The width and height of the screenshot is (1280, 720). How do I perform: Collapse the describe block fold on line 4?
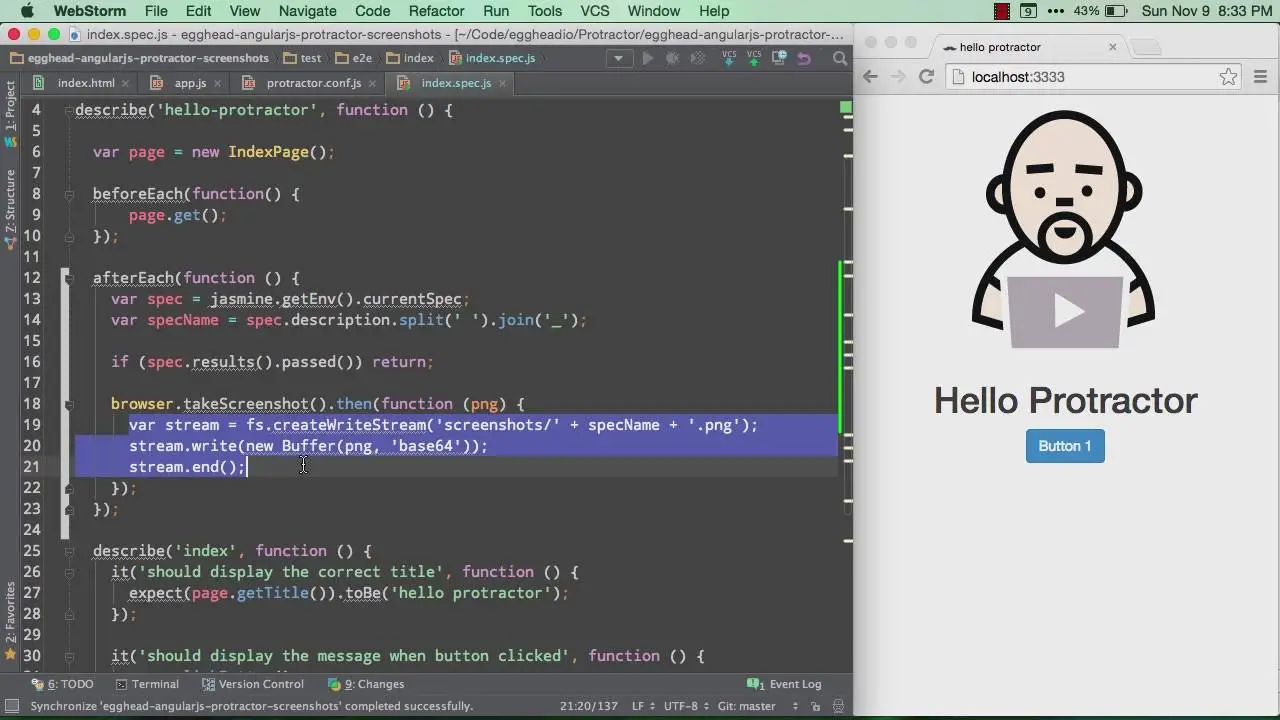69,110
